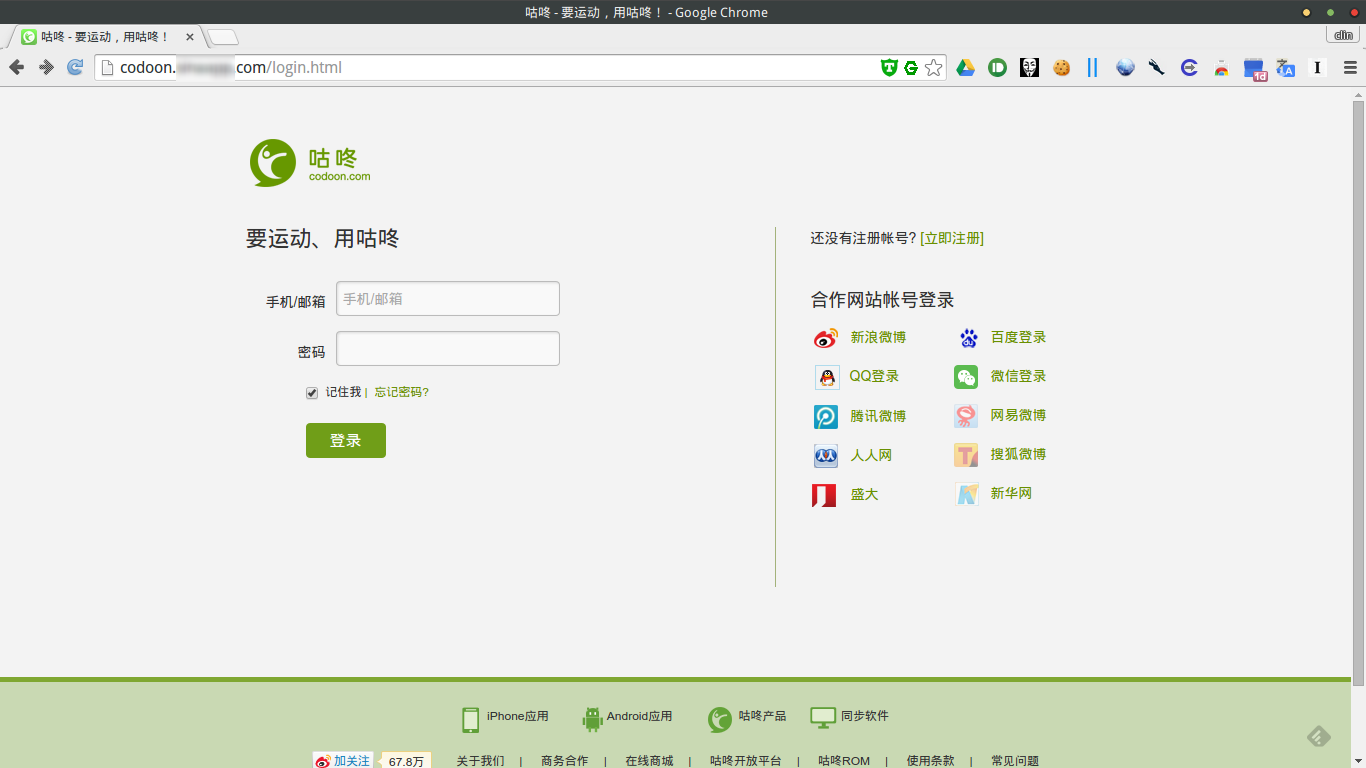Click the sync software monitor icon
1366x768 pixels.
coord(823,718)
